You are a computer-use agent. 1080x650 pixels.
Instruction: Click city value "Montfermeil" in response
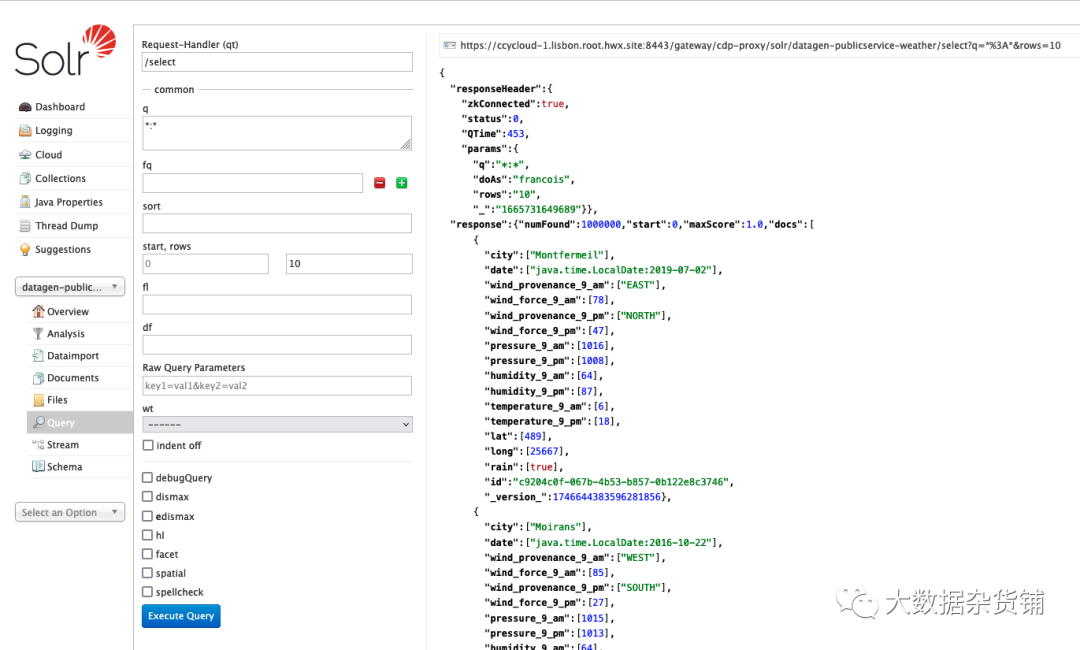pyautogui.click(x=568, y=255)
